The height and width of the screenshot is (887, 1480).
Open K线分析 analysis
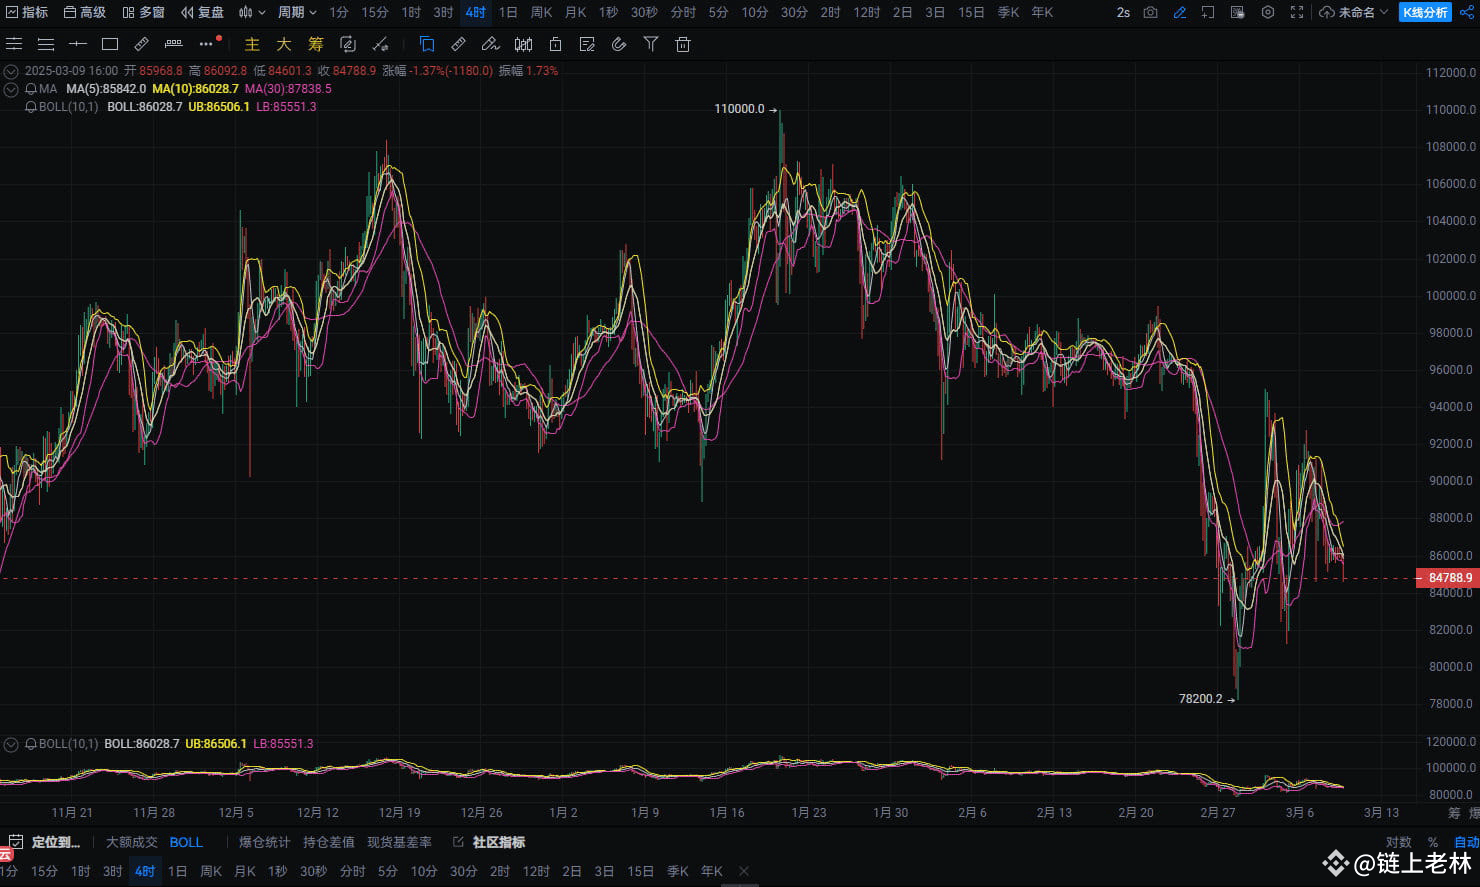1425,12
